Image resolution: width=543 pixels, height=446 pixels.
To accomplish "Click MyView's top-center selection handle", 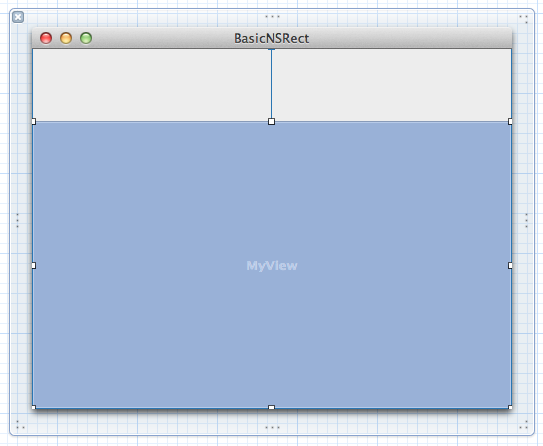I will click(272, 122).
